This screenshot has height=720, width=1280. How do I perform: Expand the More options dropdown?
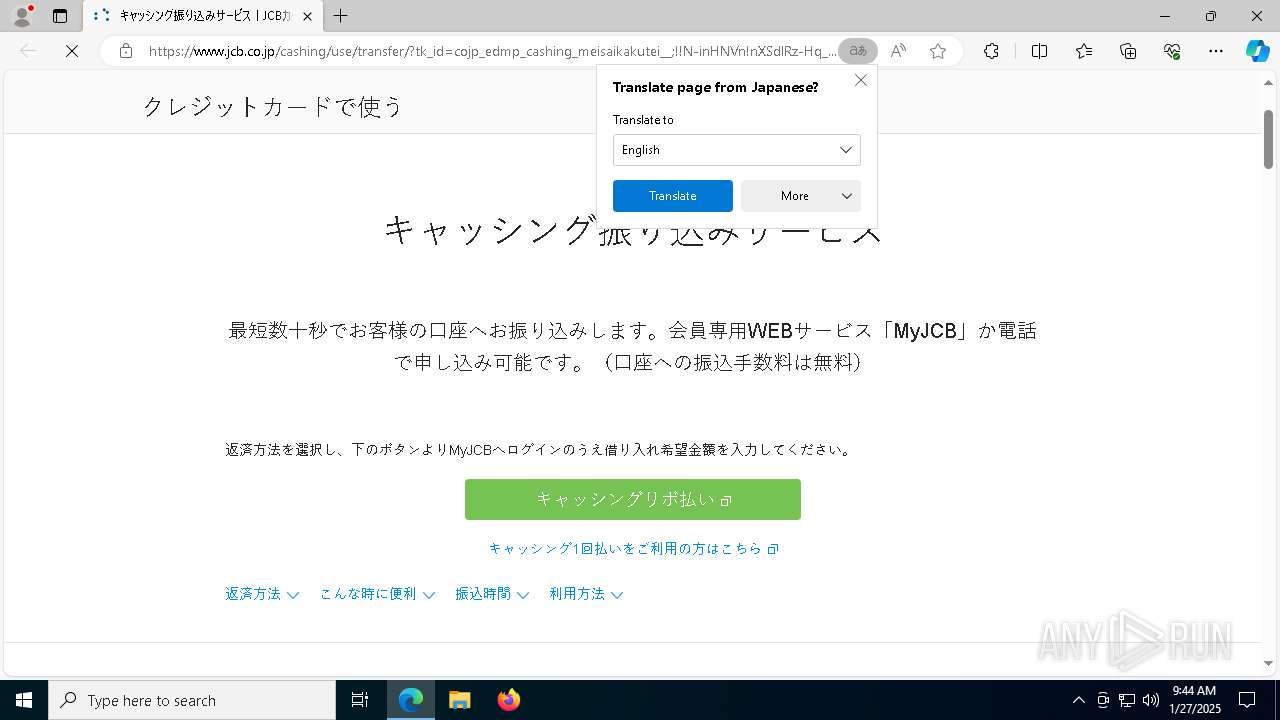click(x=800, y=196)
